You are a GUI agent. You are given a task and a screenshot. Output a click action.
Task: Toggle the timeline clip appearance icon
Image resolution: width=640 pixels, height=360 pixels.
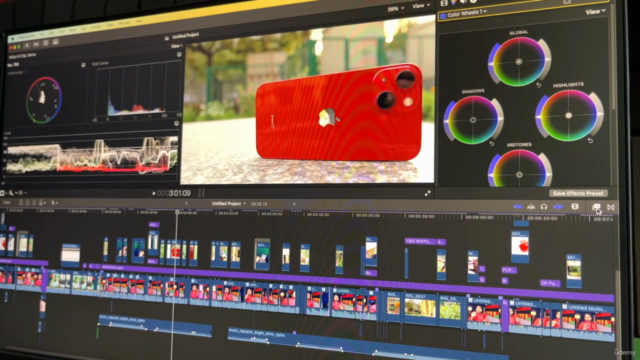(x=575, y=207)
